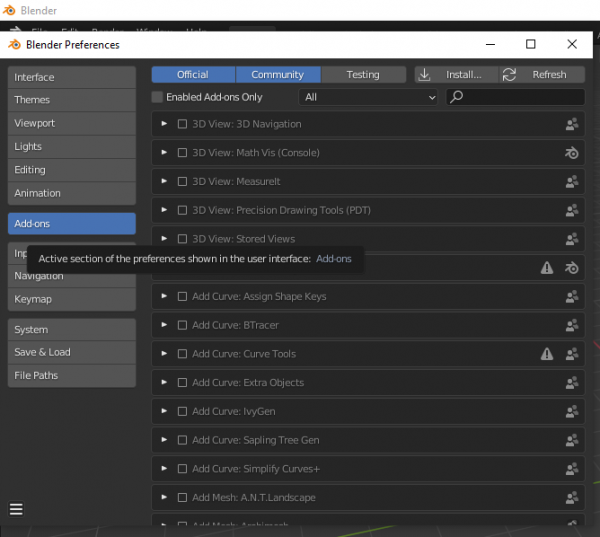Enable BTracer add-on checkbox

[183, 325]
